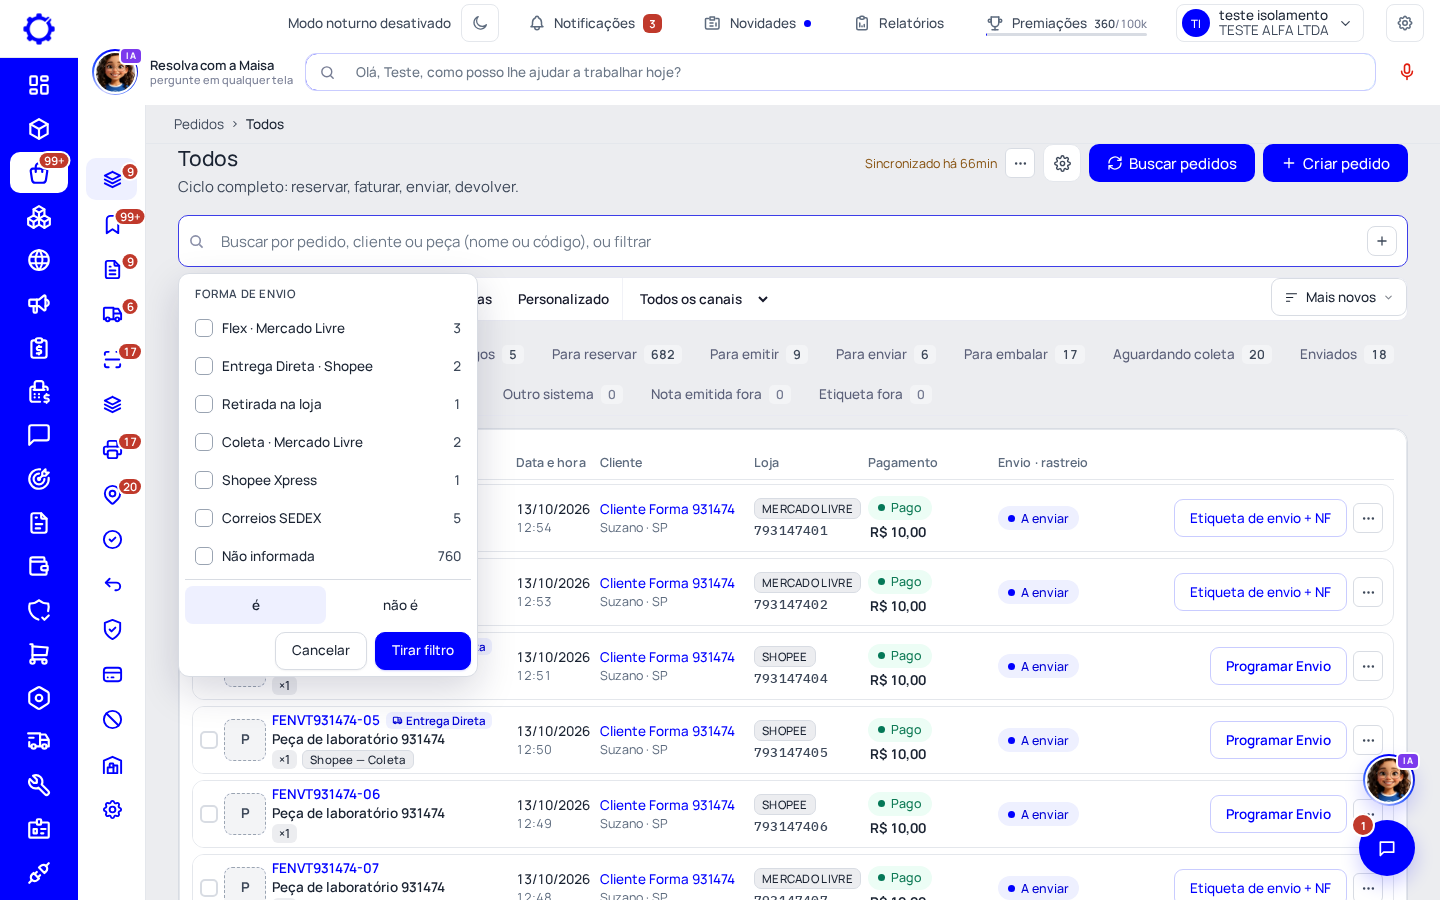
Task: Open dashboard grid icon in sidebar
Action: click(39, 85)
